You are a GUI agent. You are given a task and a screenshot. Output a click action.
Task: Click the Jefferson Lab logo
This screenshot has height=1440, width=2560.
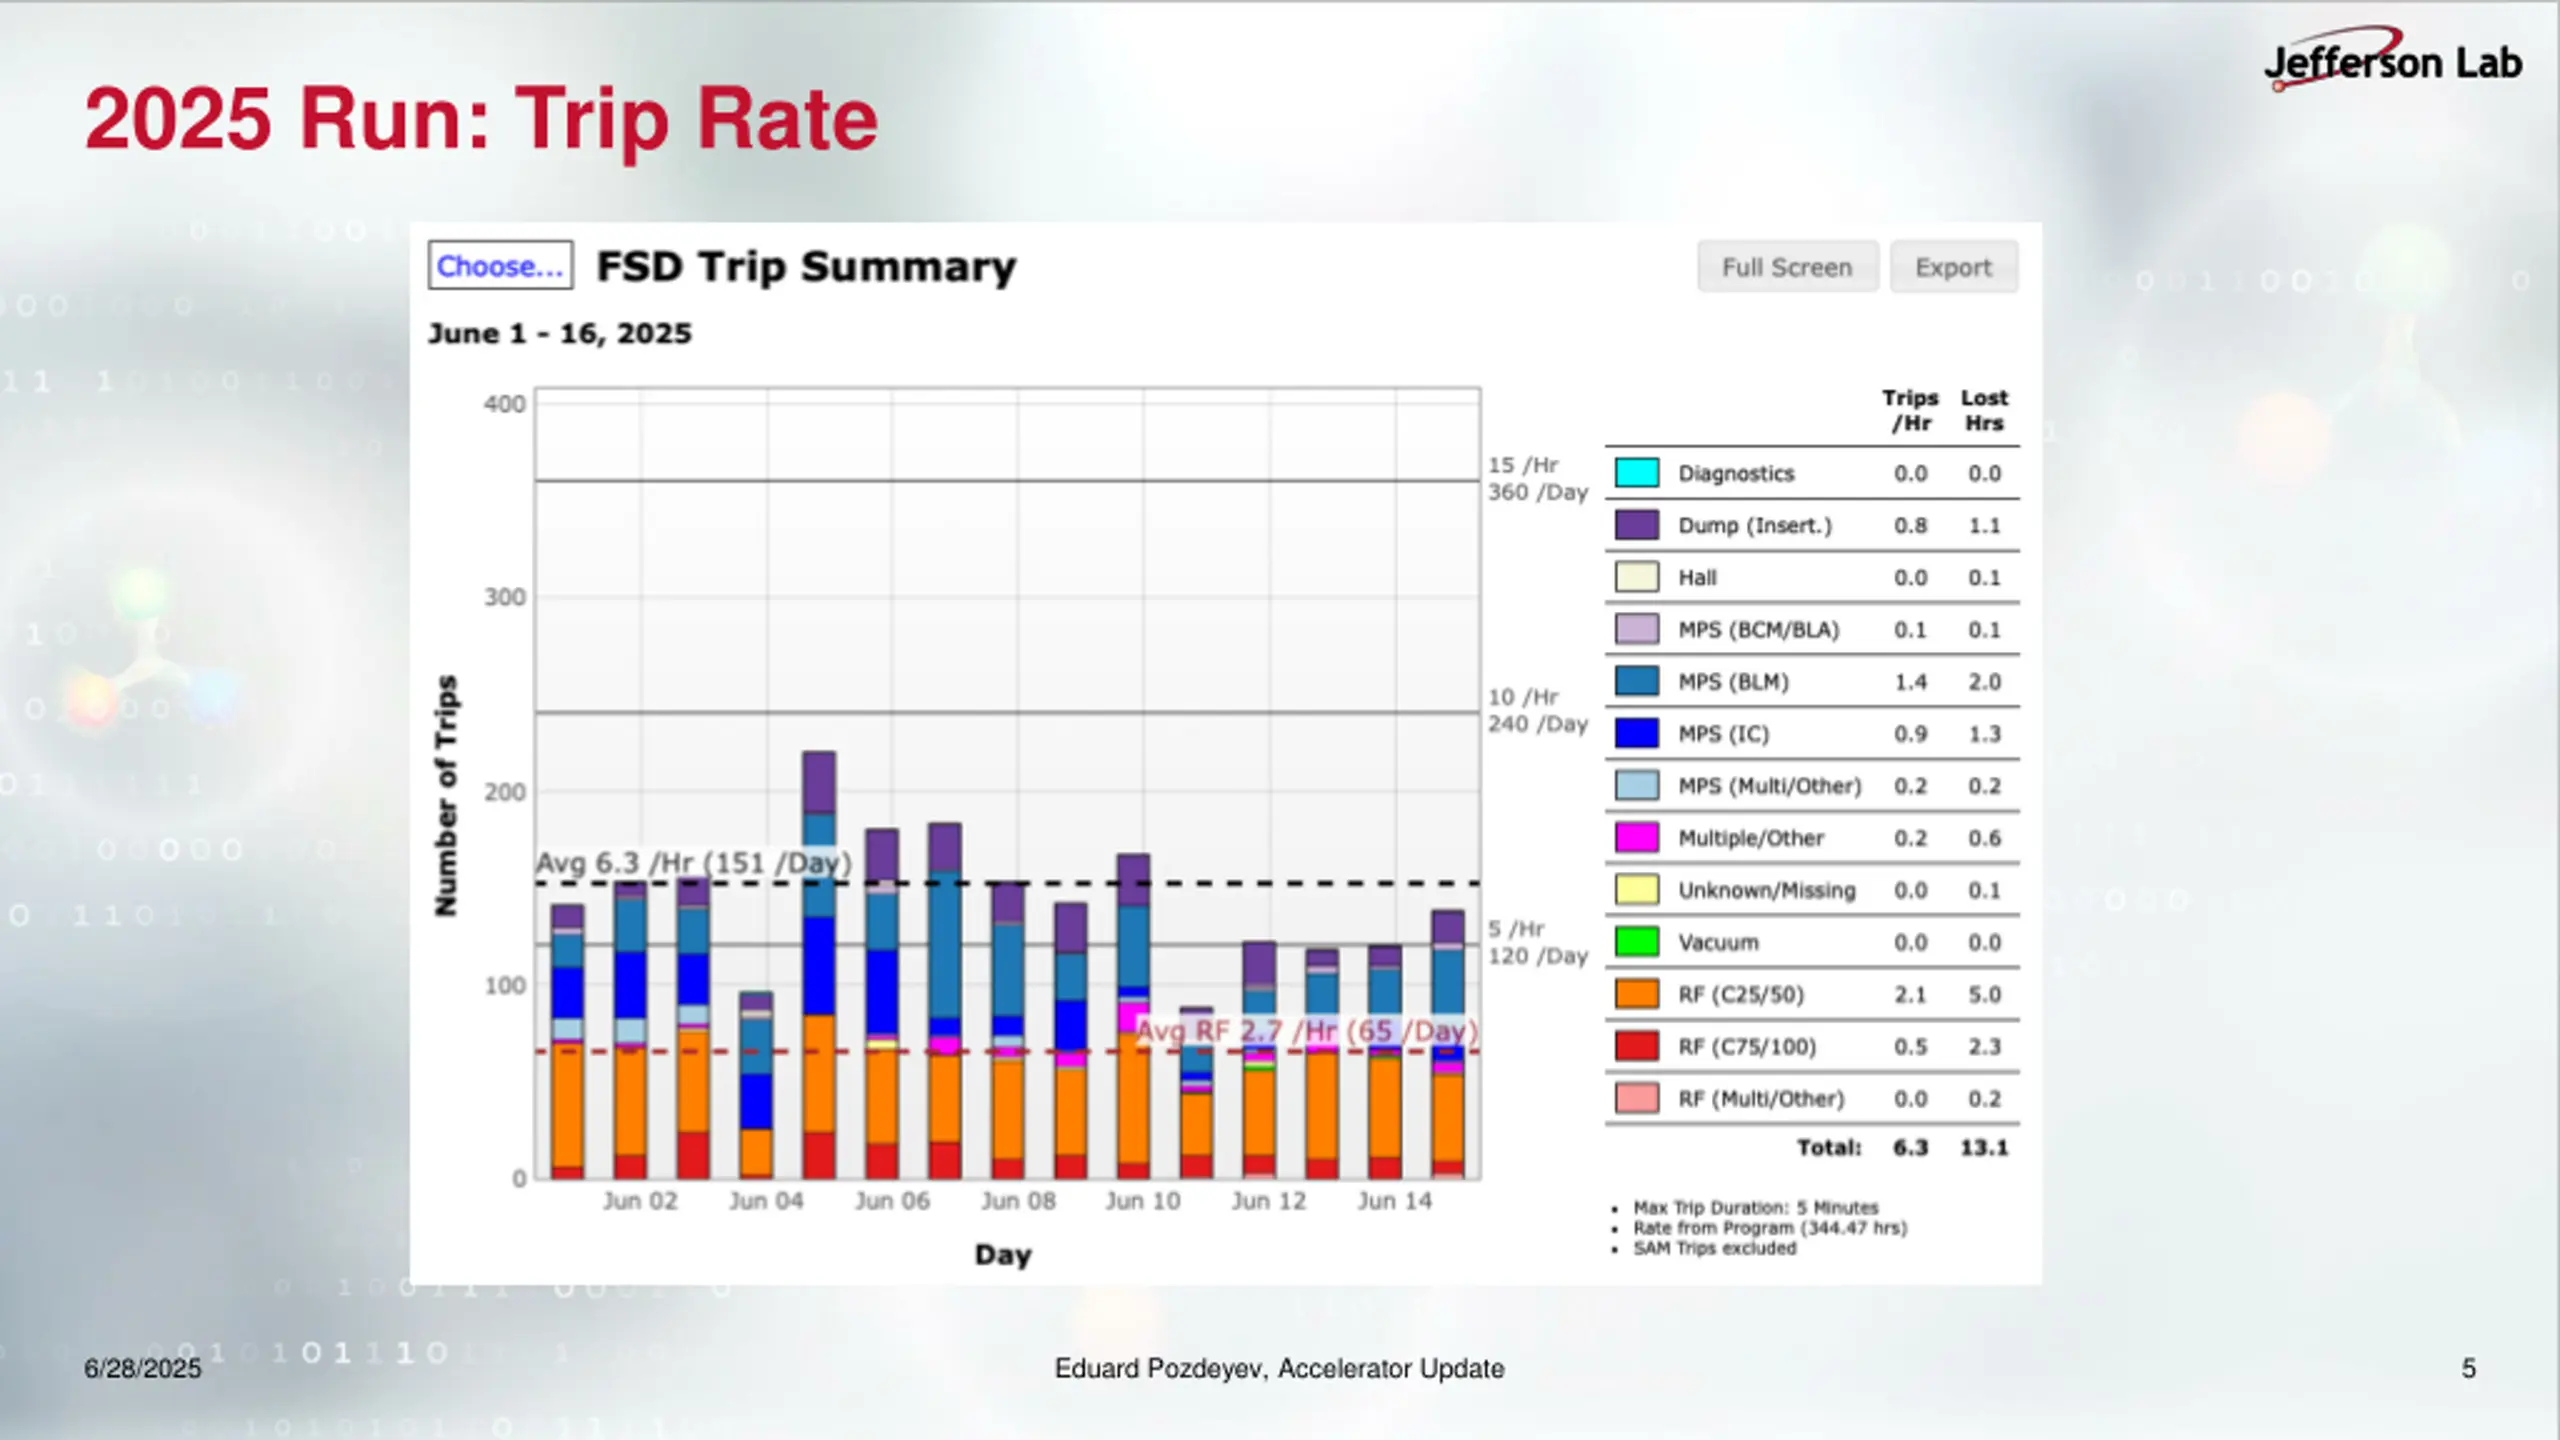point(2391,60)
